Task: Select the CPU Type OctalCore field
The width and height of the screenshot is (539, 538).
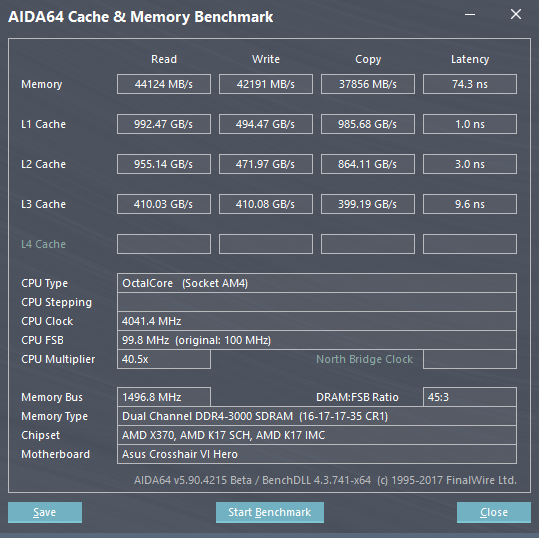Action: tap(317, 283)
